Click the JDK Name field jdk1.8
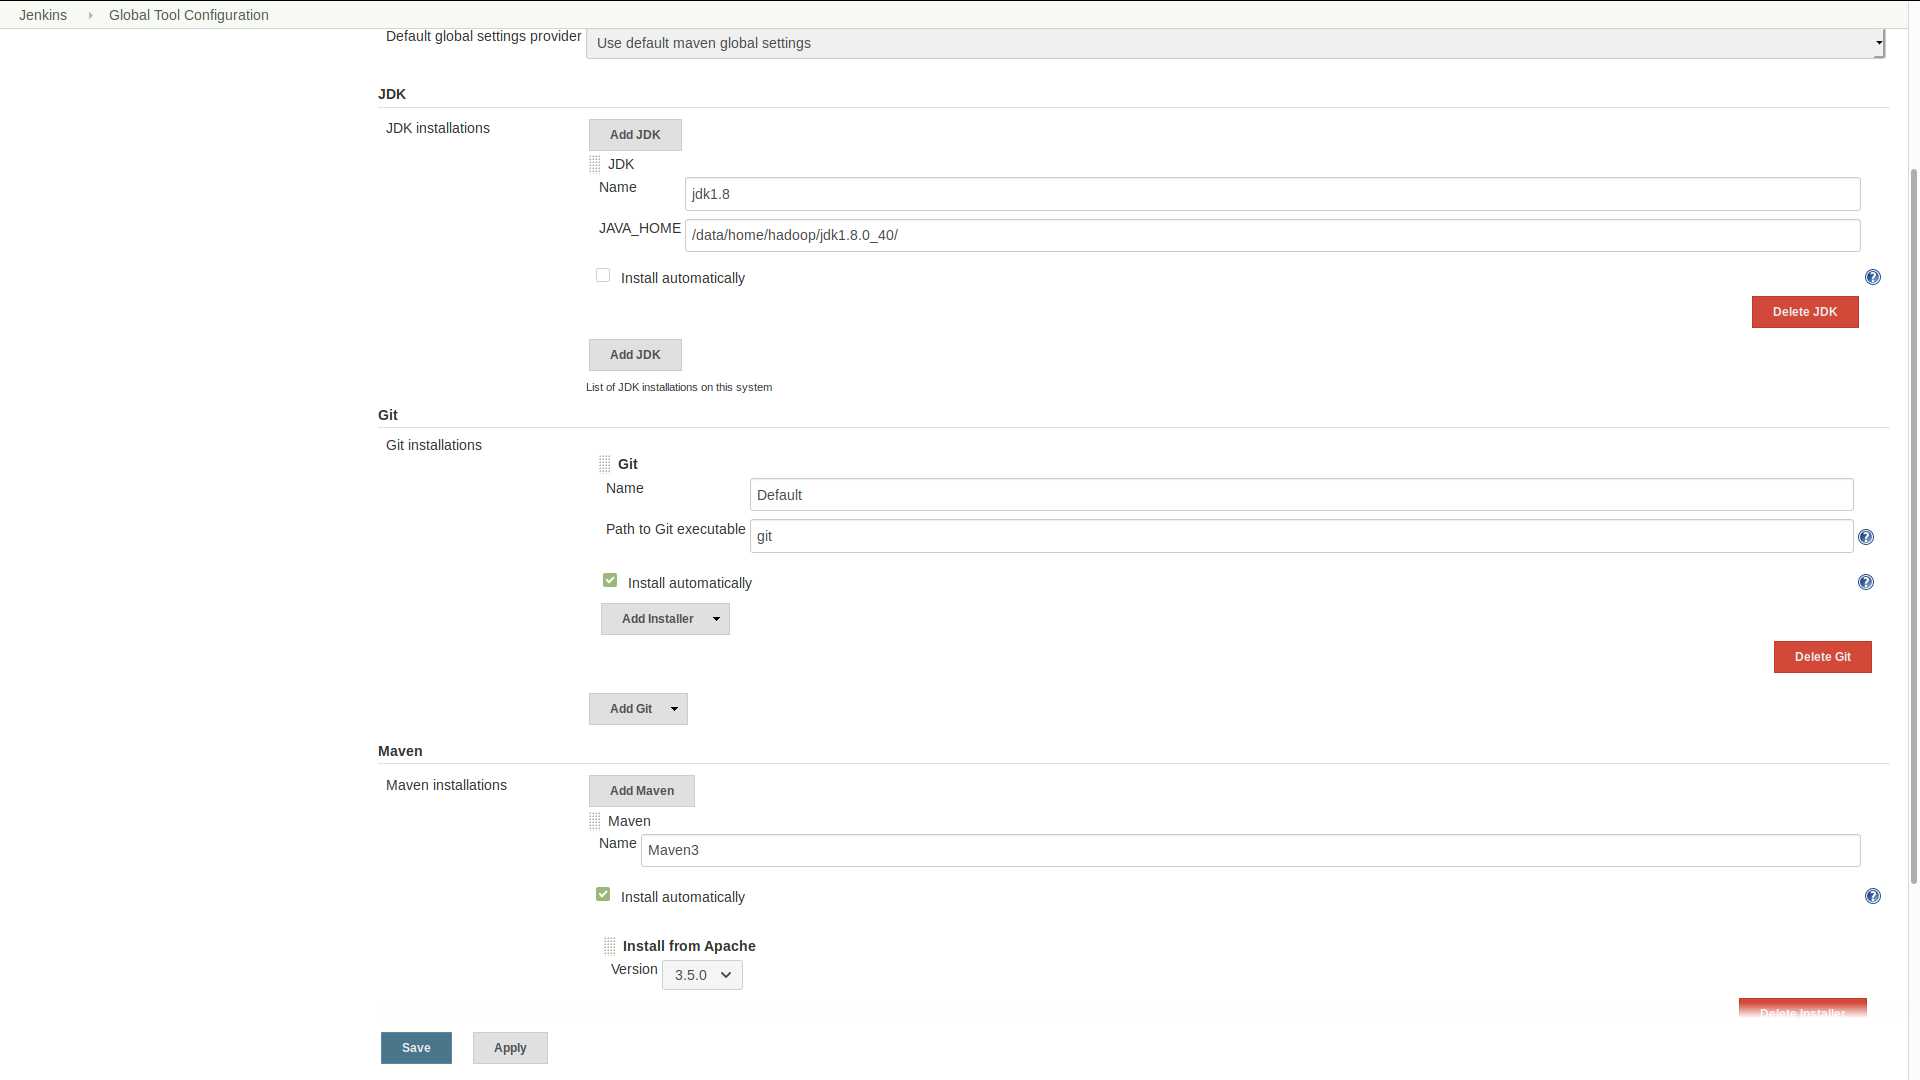The image size is (1920, 1080). click(1272, 194)
